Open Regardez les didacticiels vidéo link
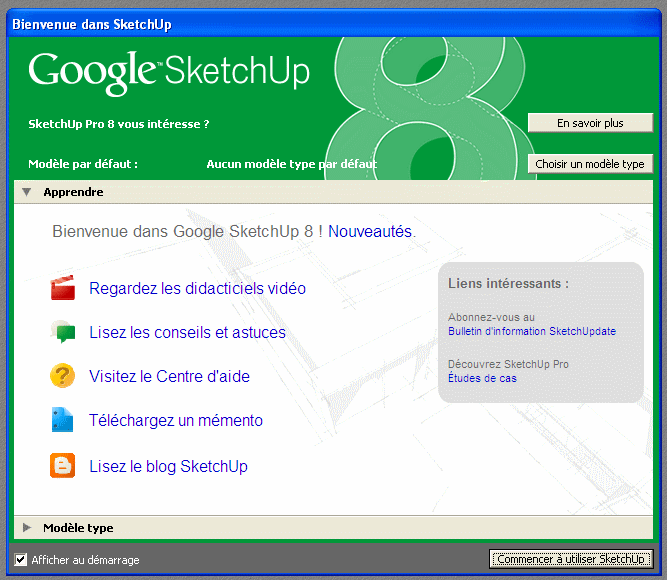This screenshot has height=580, width=667. [x=197, y=289]
